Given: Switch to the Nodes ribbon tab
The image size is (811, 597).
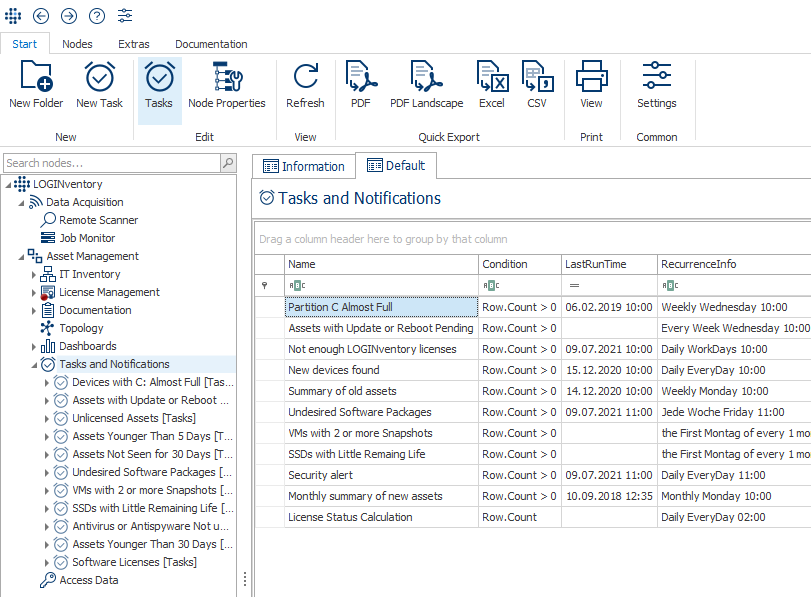Looking at the screenshot, I should point(77,44).
